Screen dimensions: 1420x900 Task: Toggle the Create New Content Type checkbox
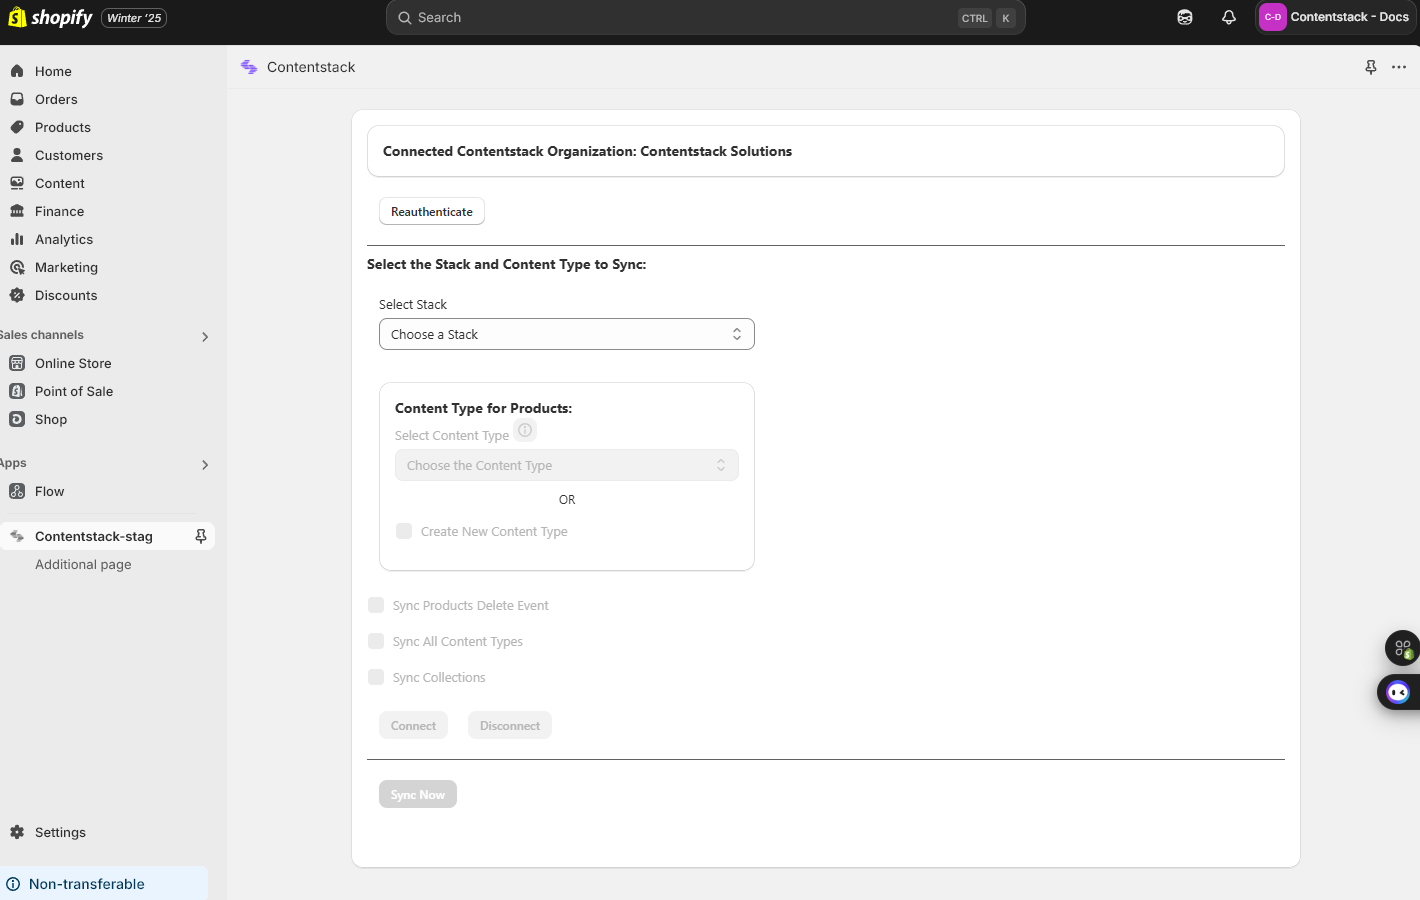click(404, 531)
